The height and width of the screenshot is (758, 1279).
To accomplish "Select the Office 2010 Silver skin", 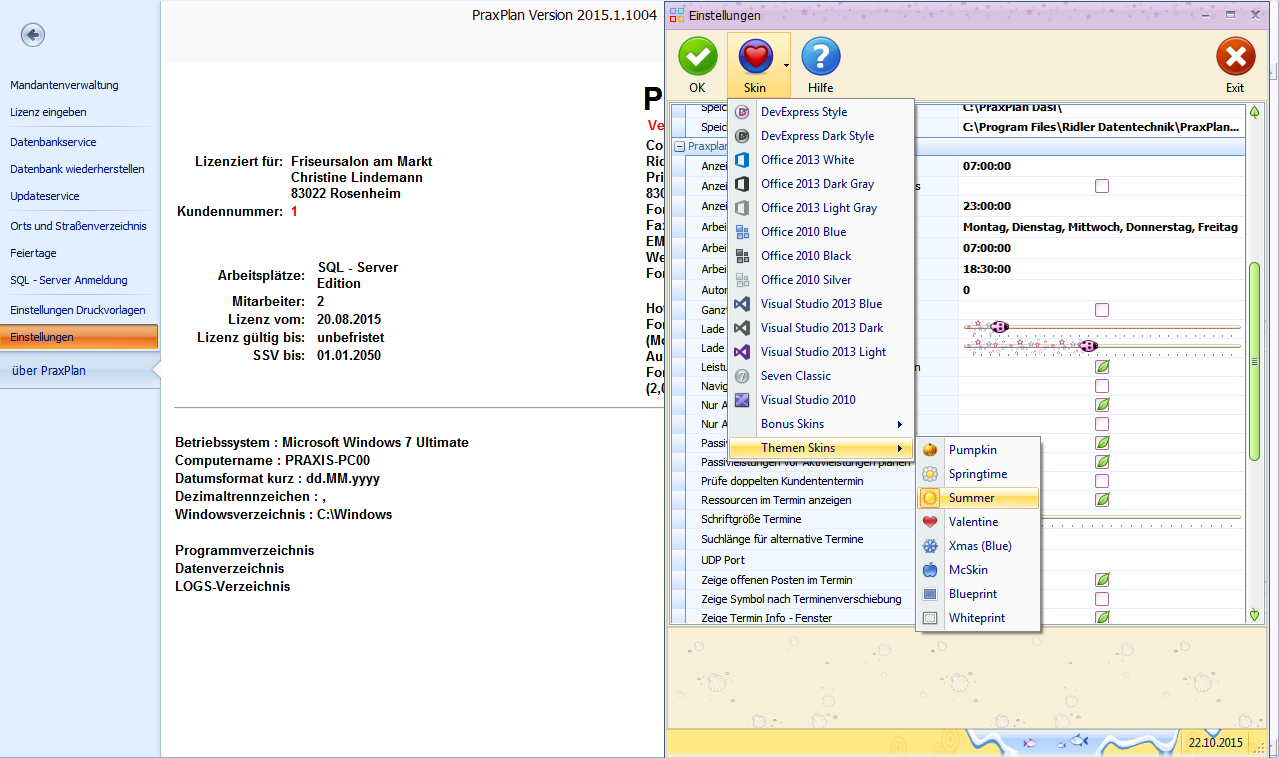I will pos(820,280).
